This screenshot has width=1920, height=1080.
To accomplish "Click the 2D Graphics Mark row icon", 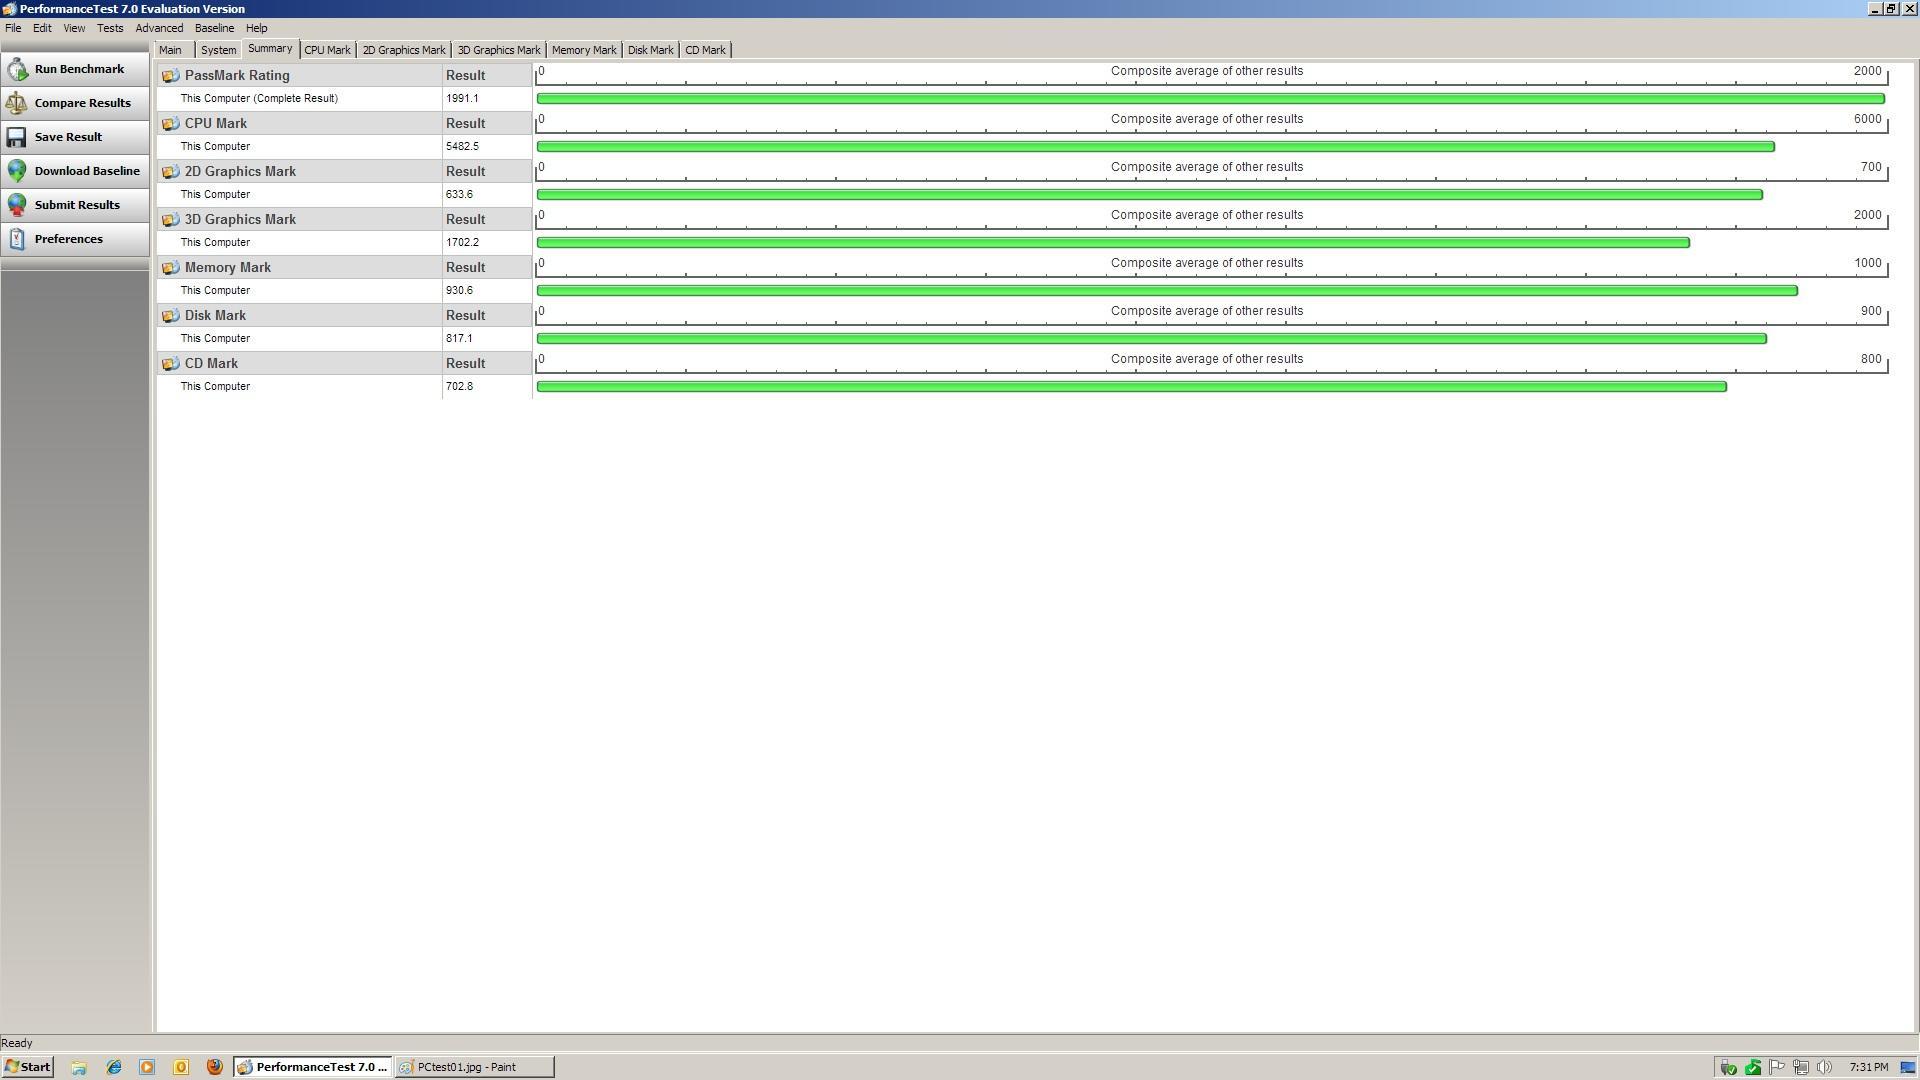I will (x=171, y=172).
